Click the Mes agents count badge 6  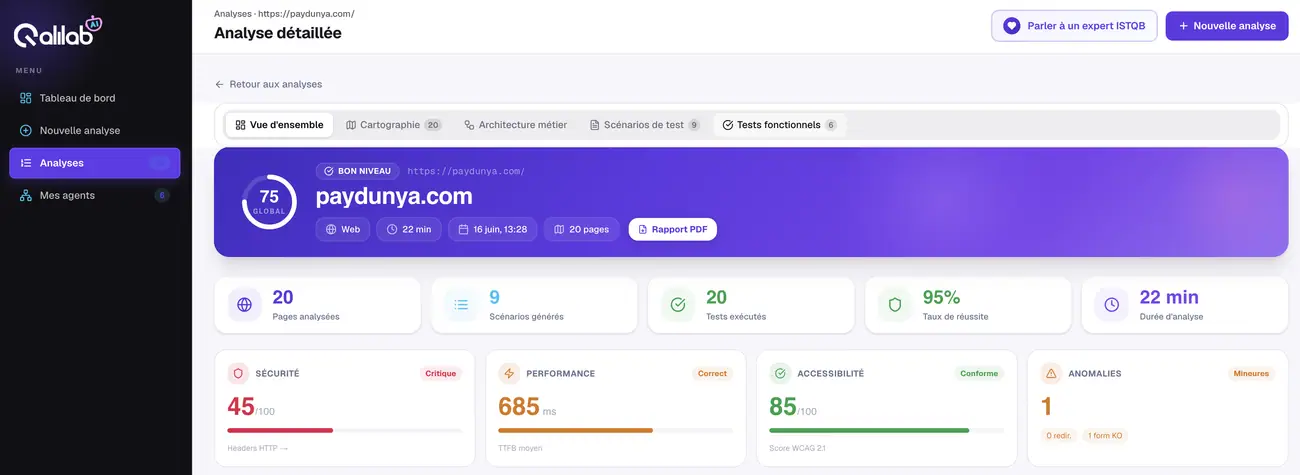162,195
